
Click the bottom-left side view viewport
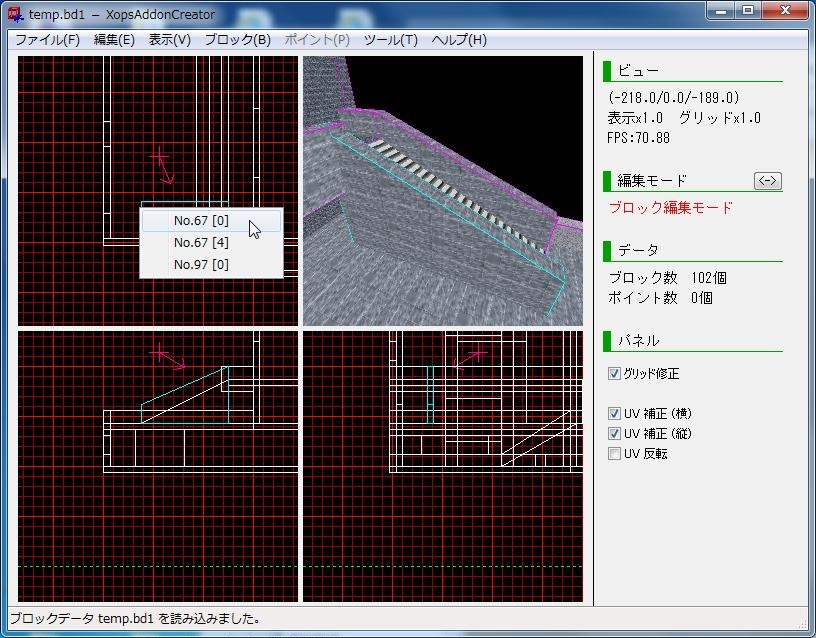pyautogui.click(x=158, y=466)
